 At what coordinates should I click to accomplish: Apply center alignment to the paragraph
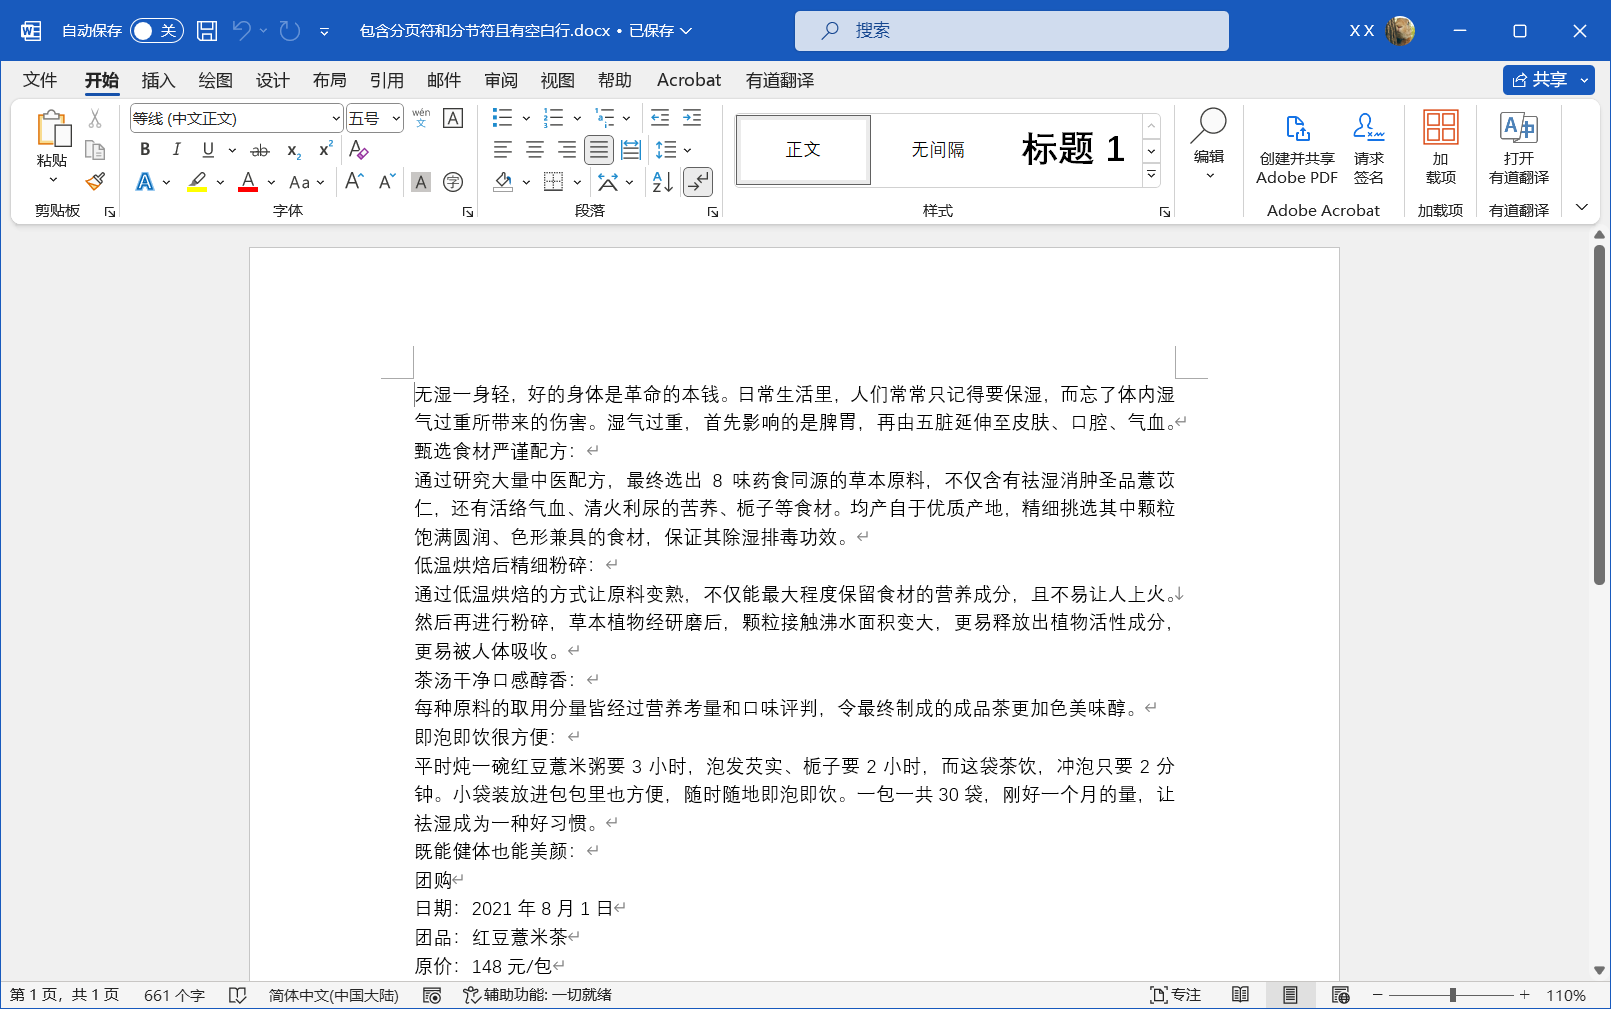pos(535,150)
